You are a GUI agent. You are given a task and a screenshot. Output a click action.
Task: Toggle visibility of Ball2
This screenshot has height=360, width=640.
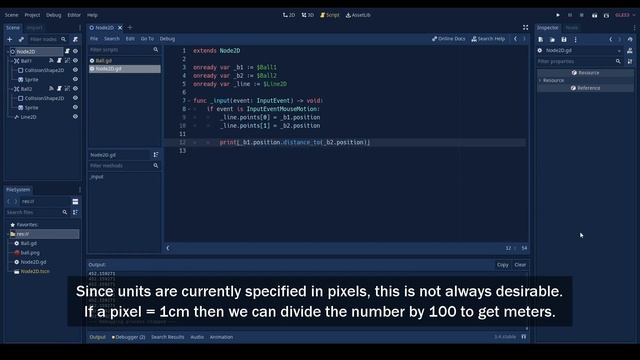tap(75, 89)
